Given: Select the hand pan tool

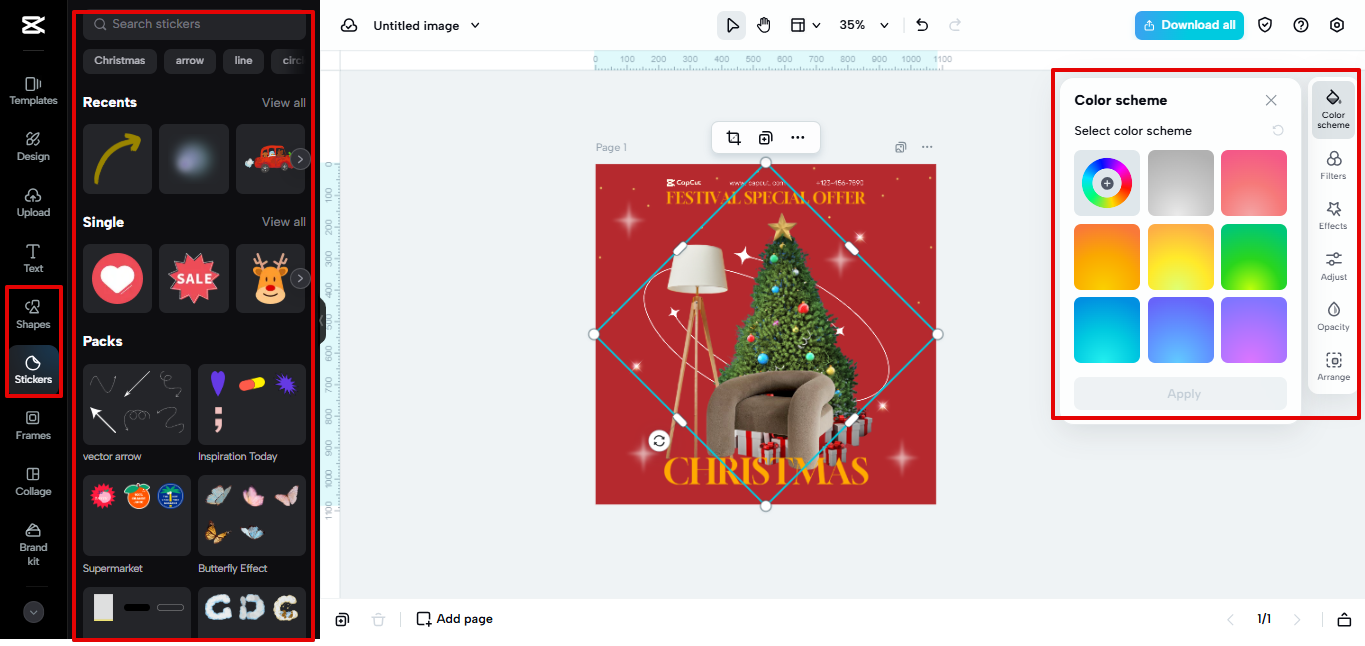Looking at the screenshot, I should click(764, 26).
